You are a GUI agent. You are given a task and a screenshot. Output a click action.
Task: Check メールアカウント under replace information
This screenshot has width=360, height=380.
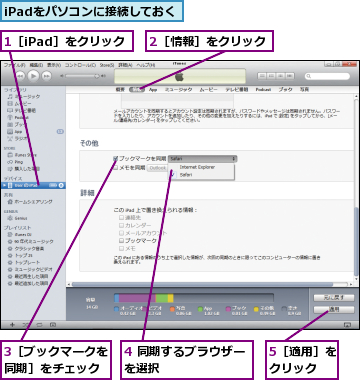point(122,233)
